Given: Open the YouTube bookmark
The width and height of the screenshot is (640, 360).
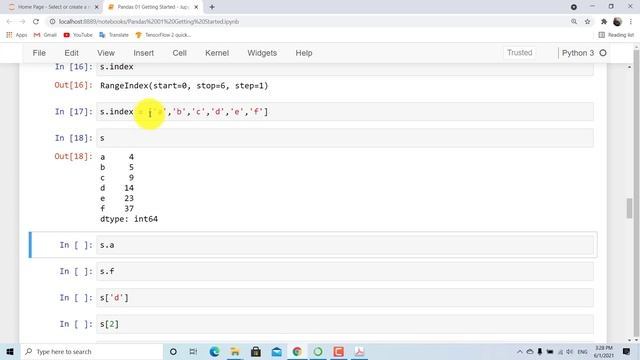Looking at the screenshot, I should [78, 35].
